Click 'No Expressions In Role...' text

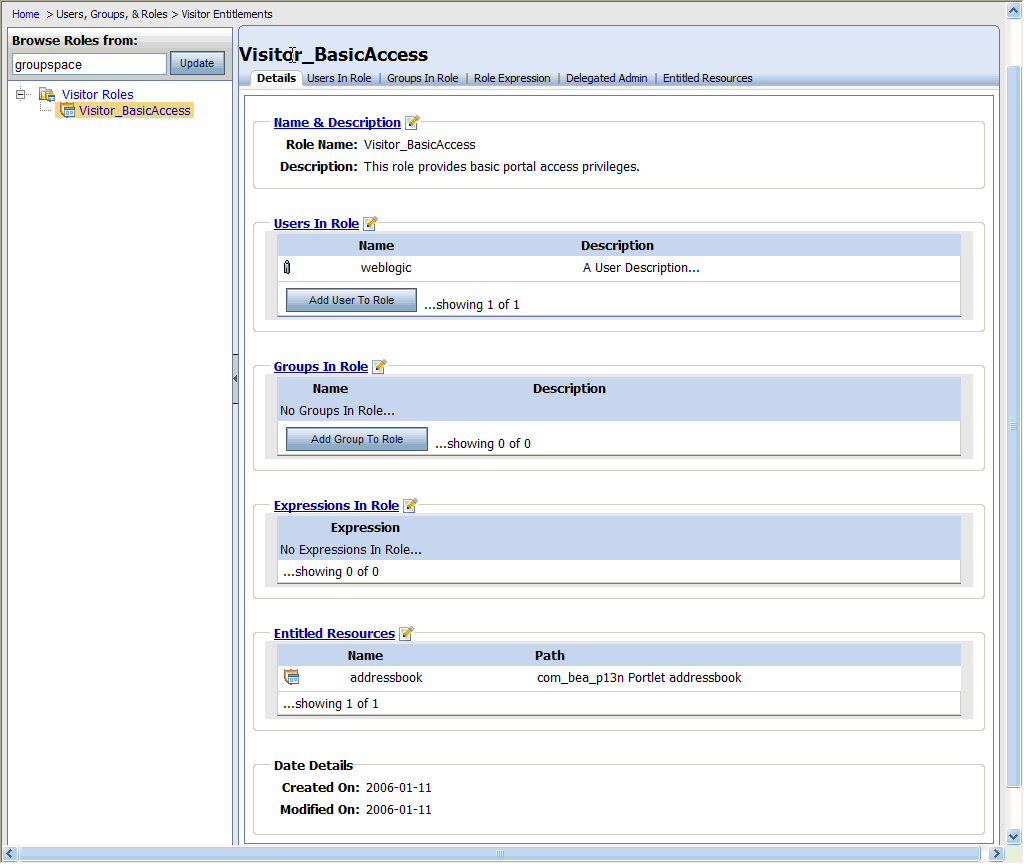351,550
